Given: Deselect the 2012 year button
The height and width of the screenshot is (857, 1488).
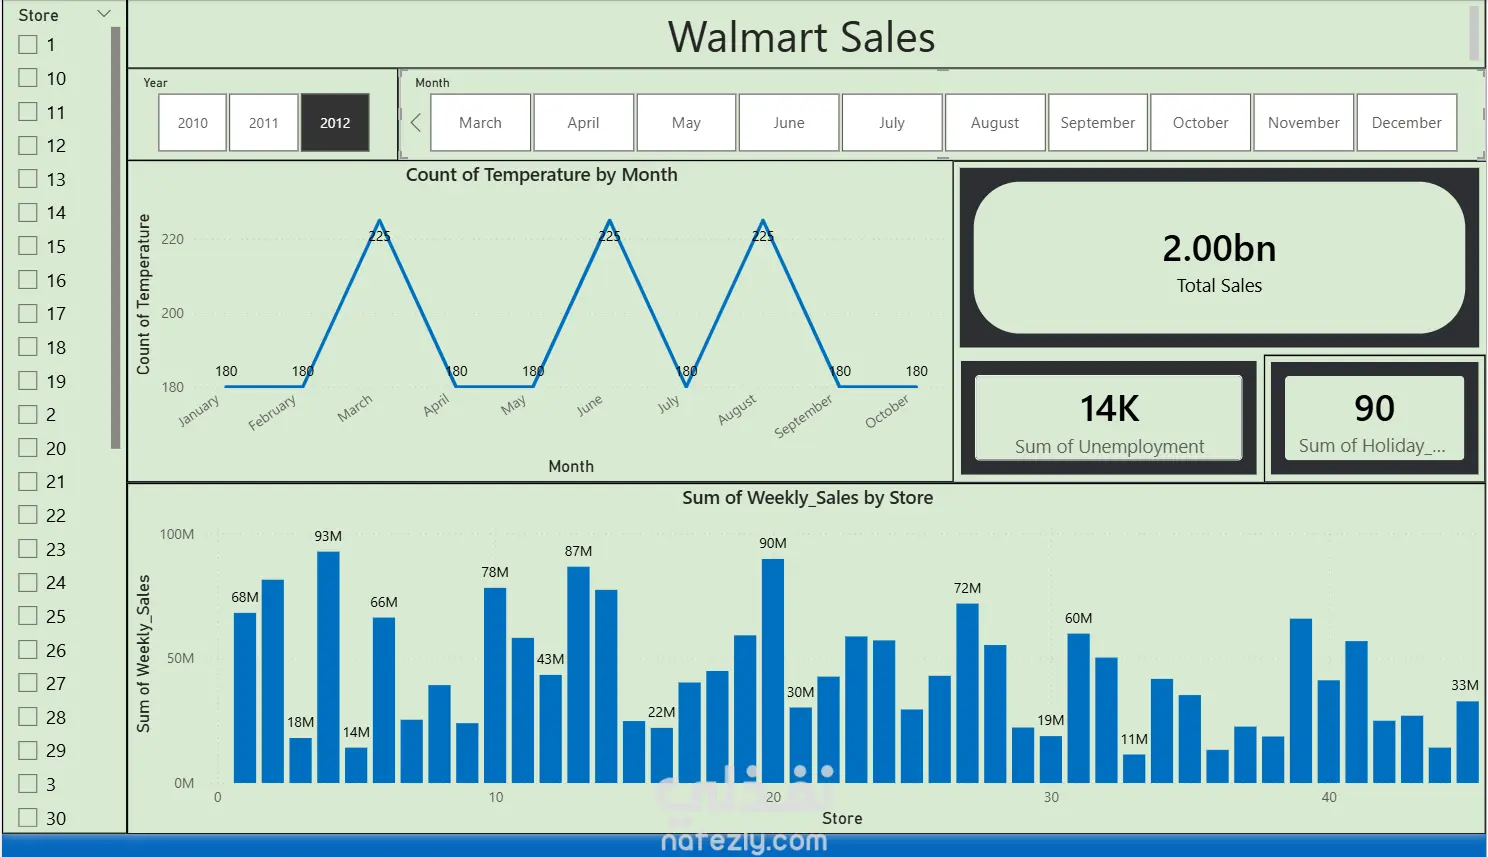Looking at the screenshot, I should click(335, 123).
